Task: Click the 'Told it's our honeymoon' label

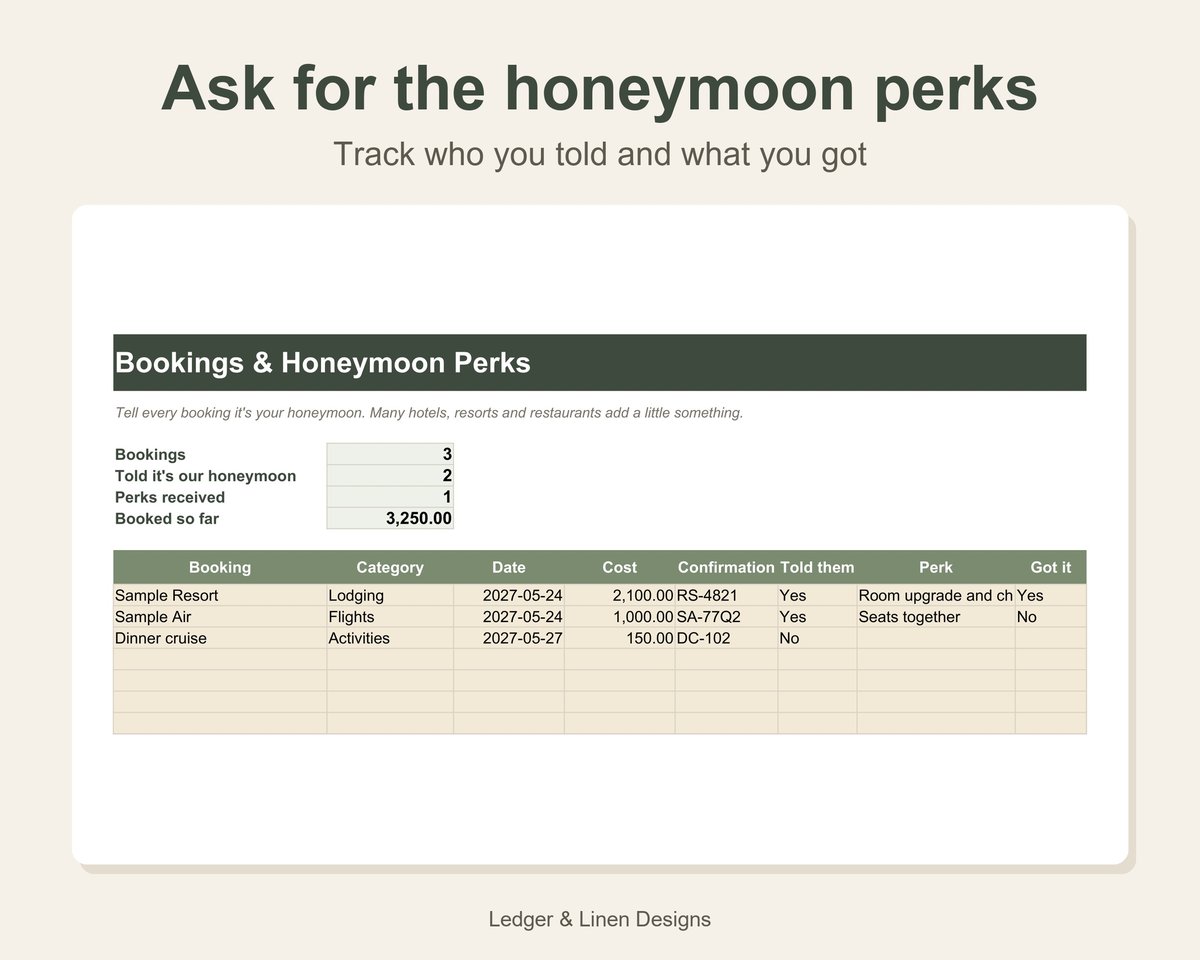Action: [x=205, y=476]
